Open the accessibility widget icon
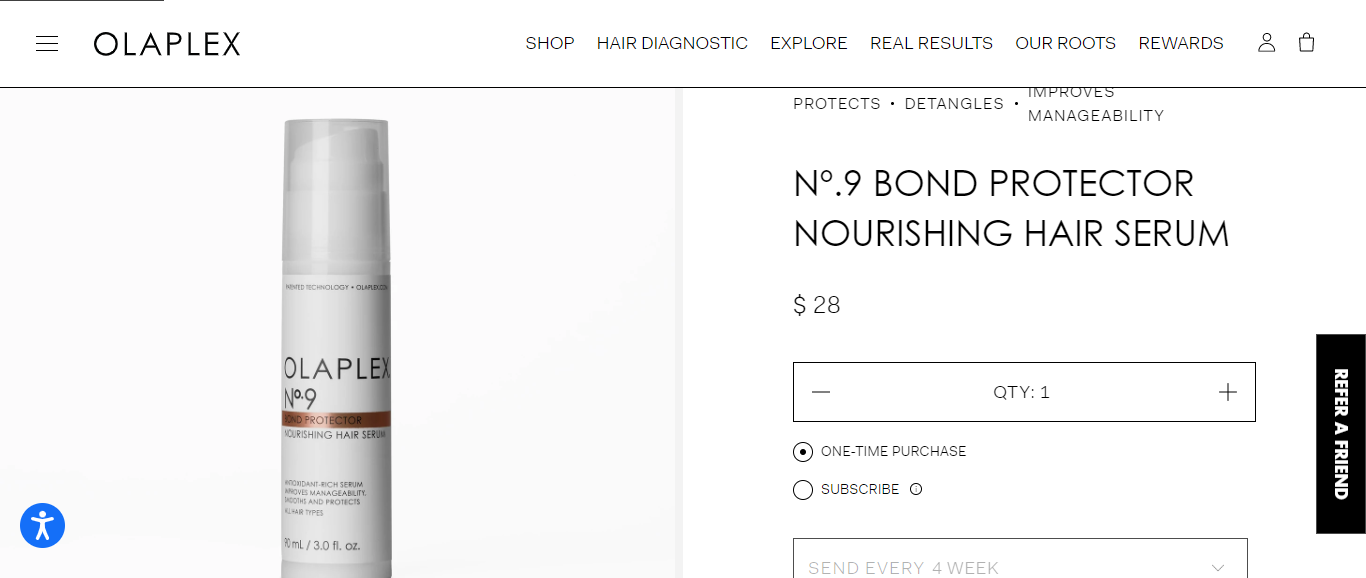This screenshot has height=578, width=1366. pyautogui.click(x=42, y=525)
